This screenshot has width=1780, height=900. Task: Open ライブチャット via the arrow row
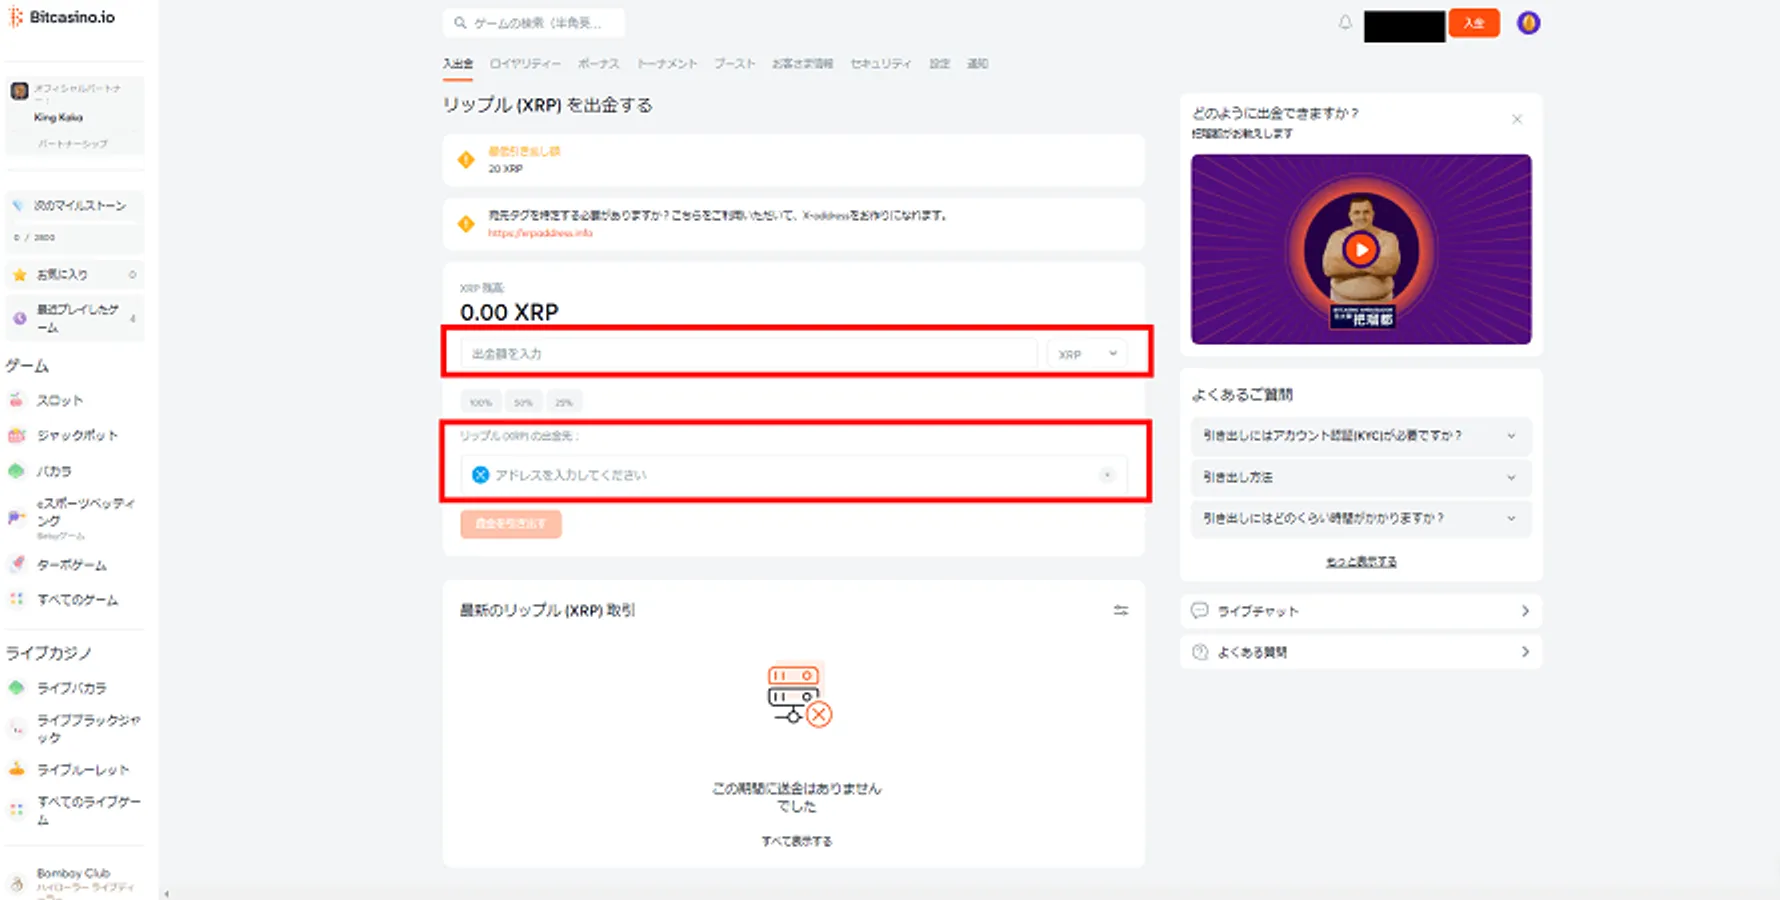(1361, 610)
